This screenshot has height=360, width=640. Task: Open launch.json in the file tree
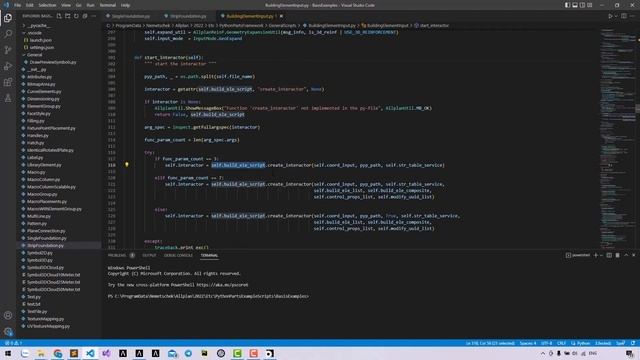point(40,40)
